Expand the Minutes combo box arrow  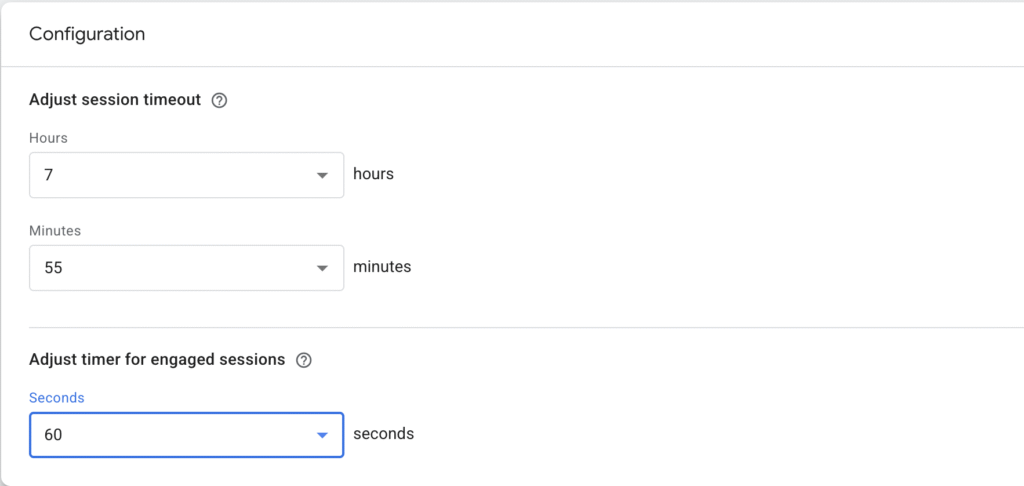pos(322,268)
